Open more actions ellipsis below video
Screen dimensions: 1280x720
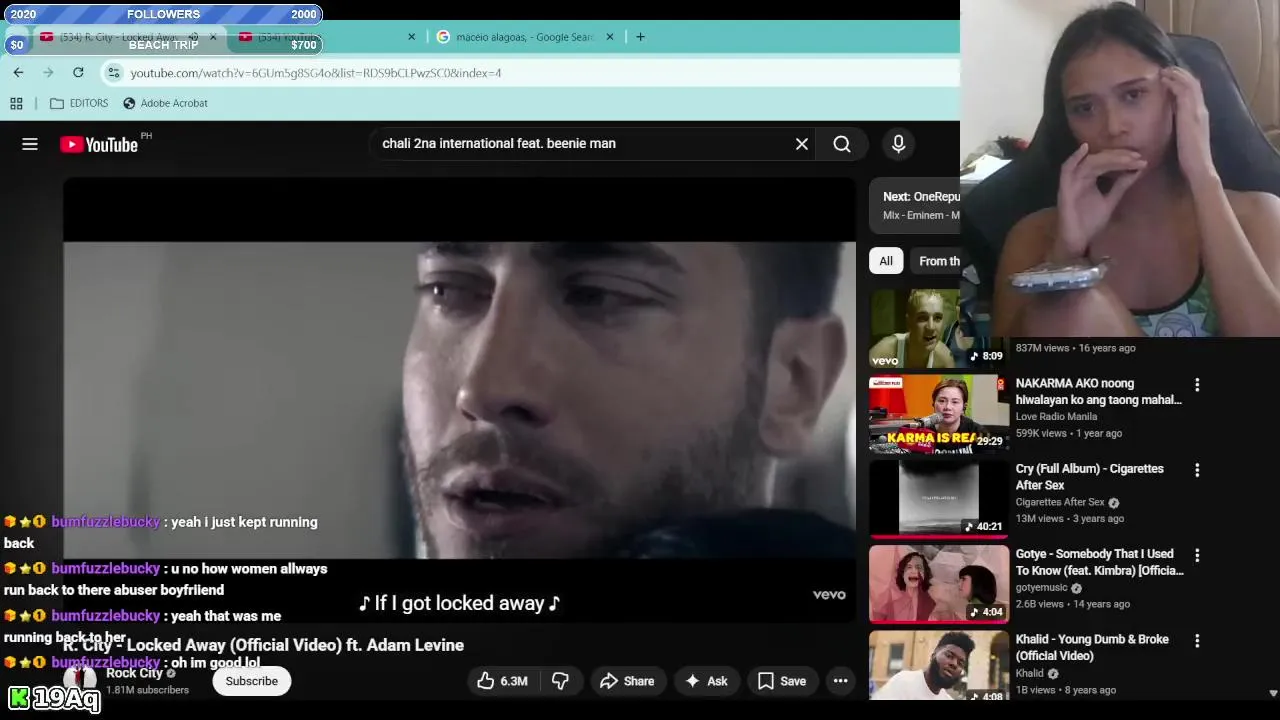(841, 681)
